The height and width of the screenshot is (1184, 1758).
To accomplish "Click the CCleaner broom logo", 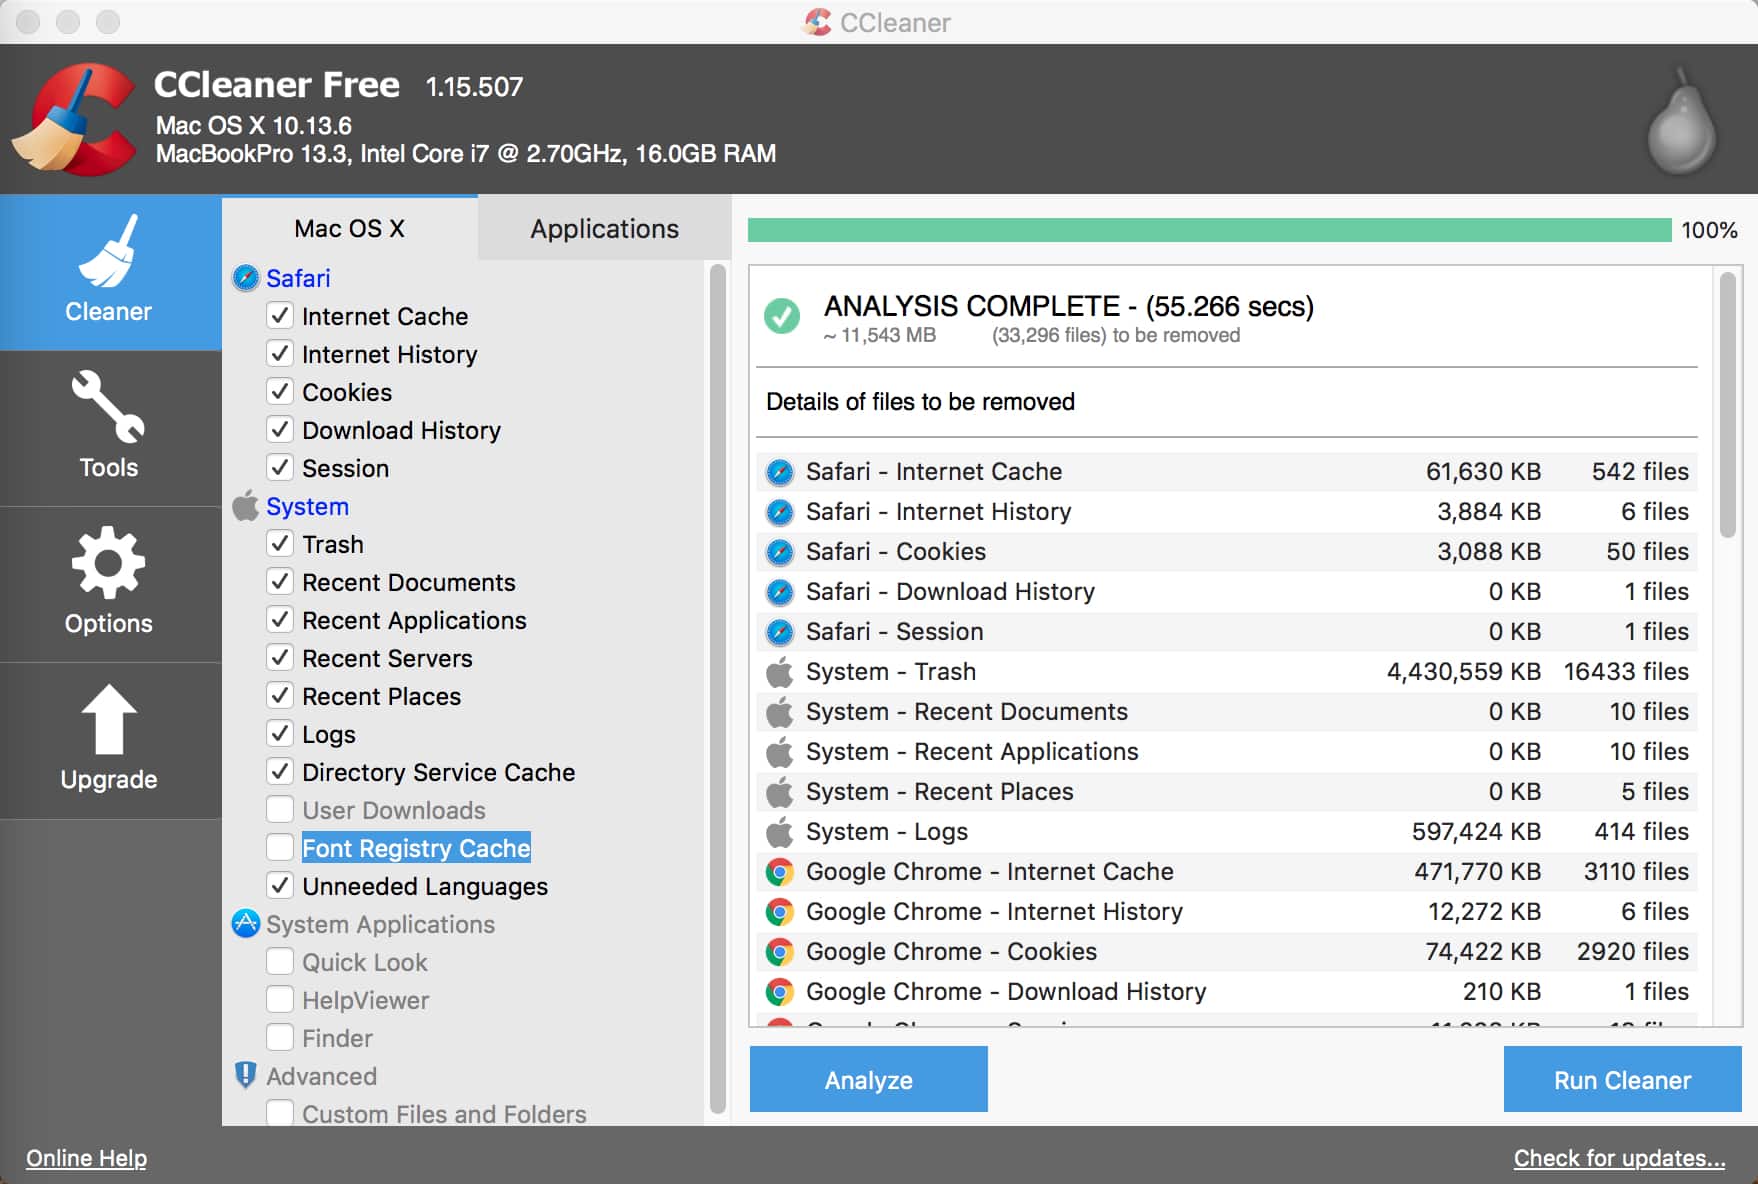I will click(76, 120).
